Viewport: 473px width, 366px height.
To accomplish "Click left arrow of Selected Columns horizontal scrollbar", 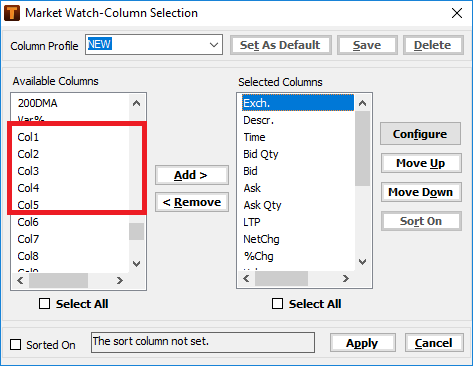I will pos(246,278).
